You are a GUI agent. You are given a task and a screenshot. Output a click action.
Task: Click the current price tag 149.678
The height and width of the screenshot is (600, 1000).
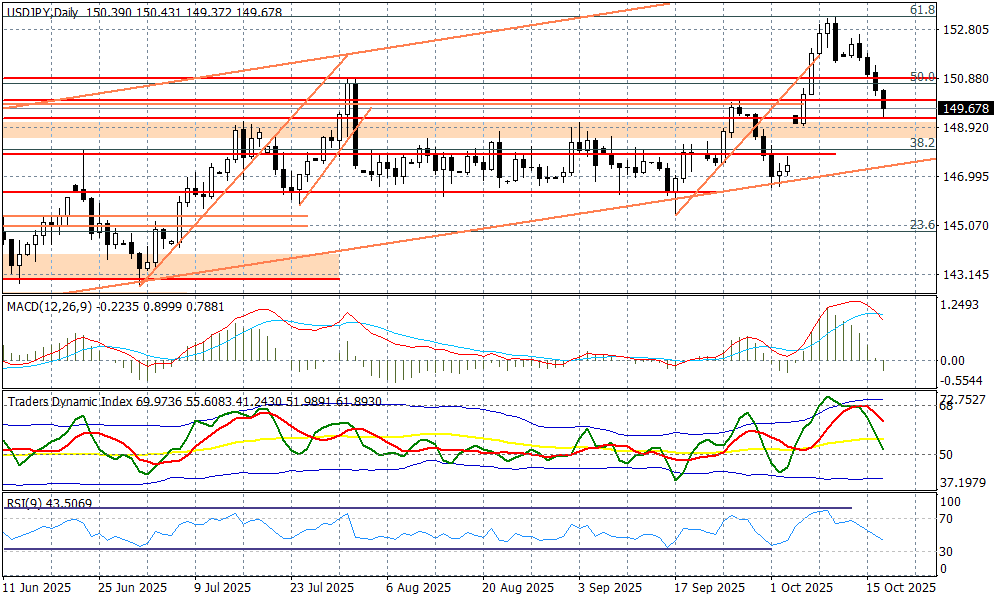[x=965, y=109]
